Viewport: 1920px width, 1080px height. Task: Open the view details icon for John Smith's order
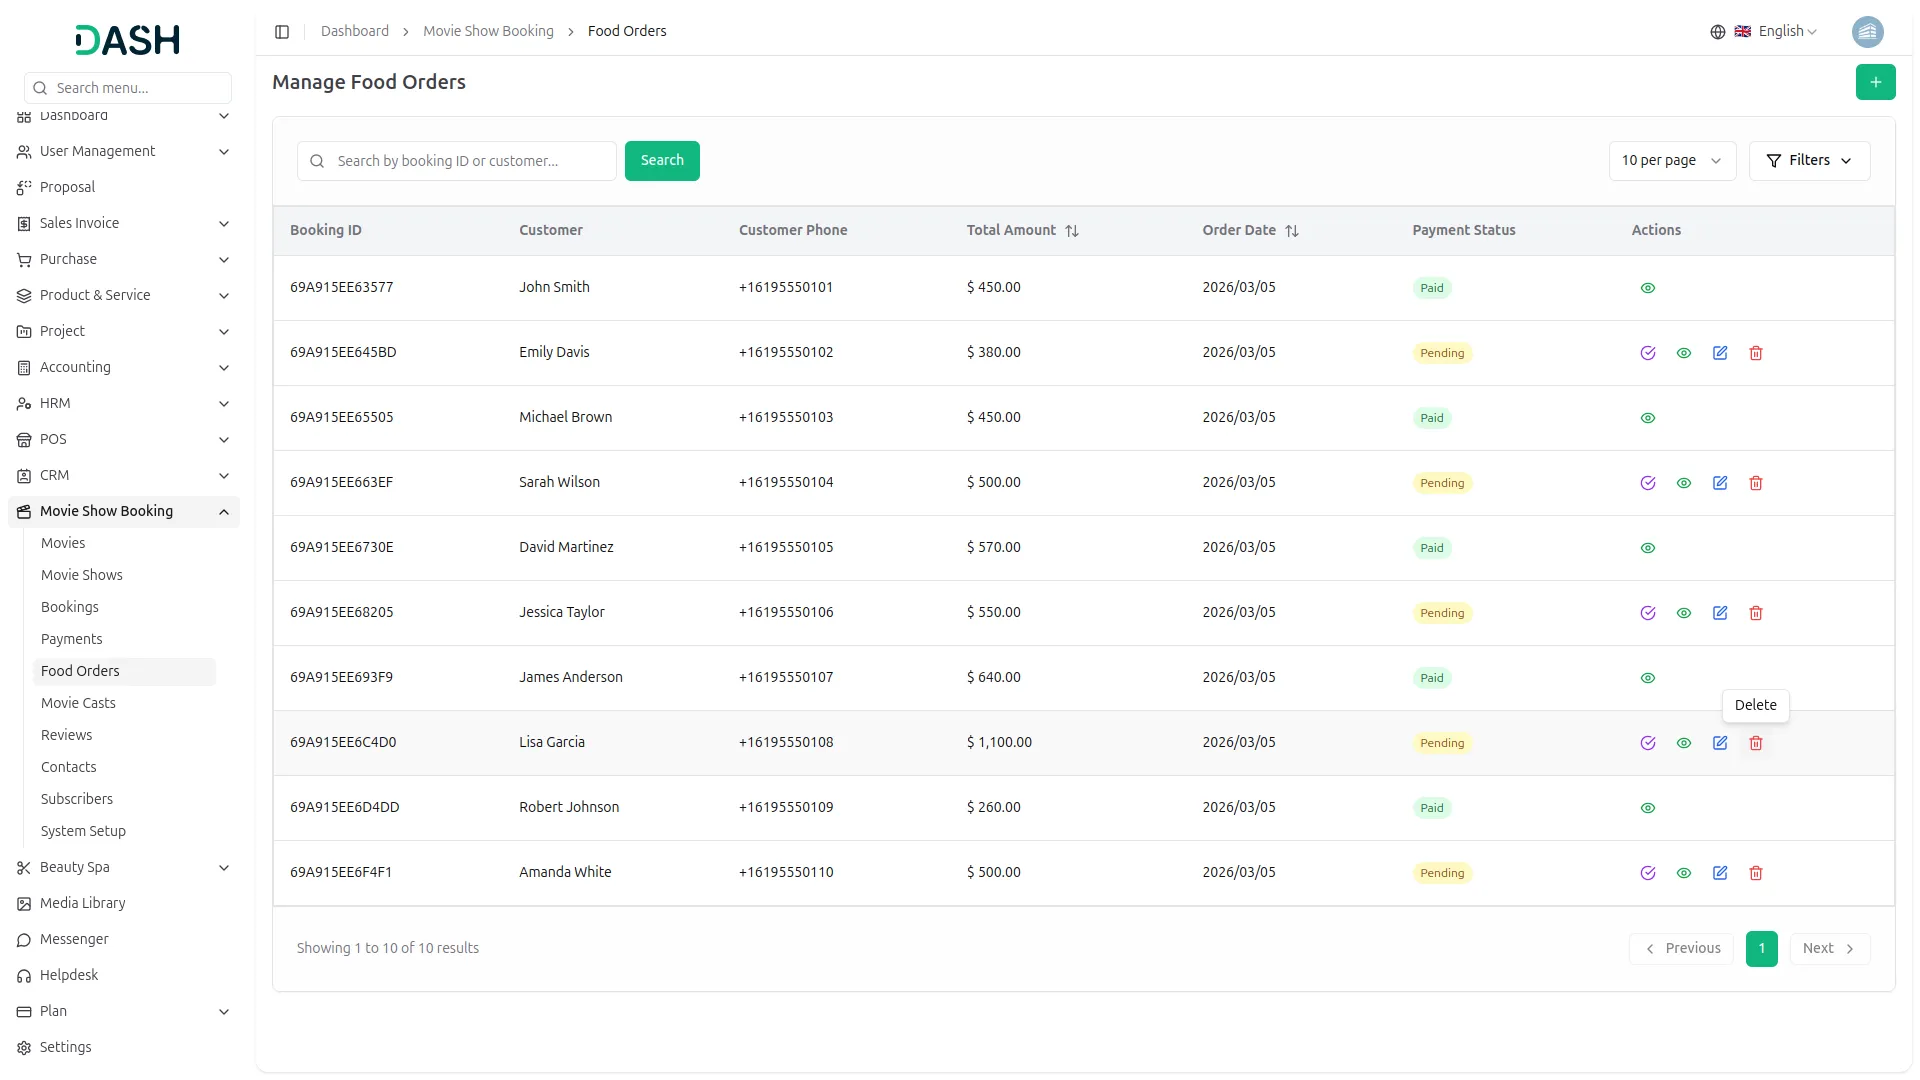point(1648,288)
